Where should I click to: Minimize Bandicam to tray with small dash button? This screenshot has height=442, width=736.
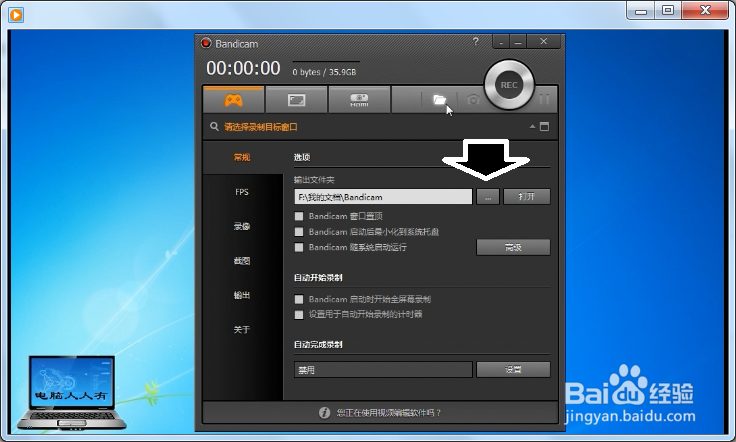[501, 42]
